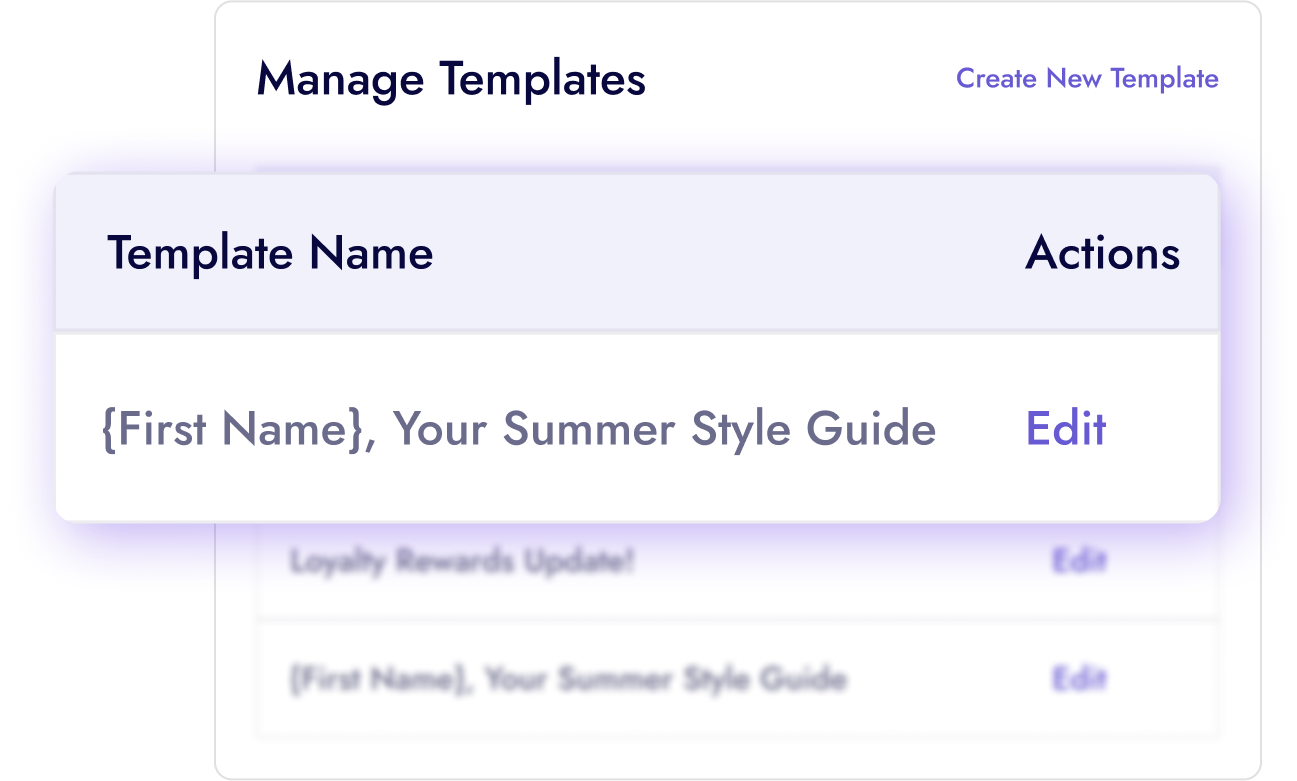The width and height of the screenshot is (1297, 781).
Task: Edit the {First Name}, Your Summer Style Guide template
Action: [x=1065, y=428]
